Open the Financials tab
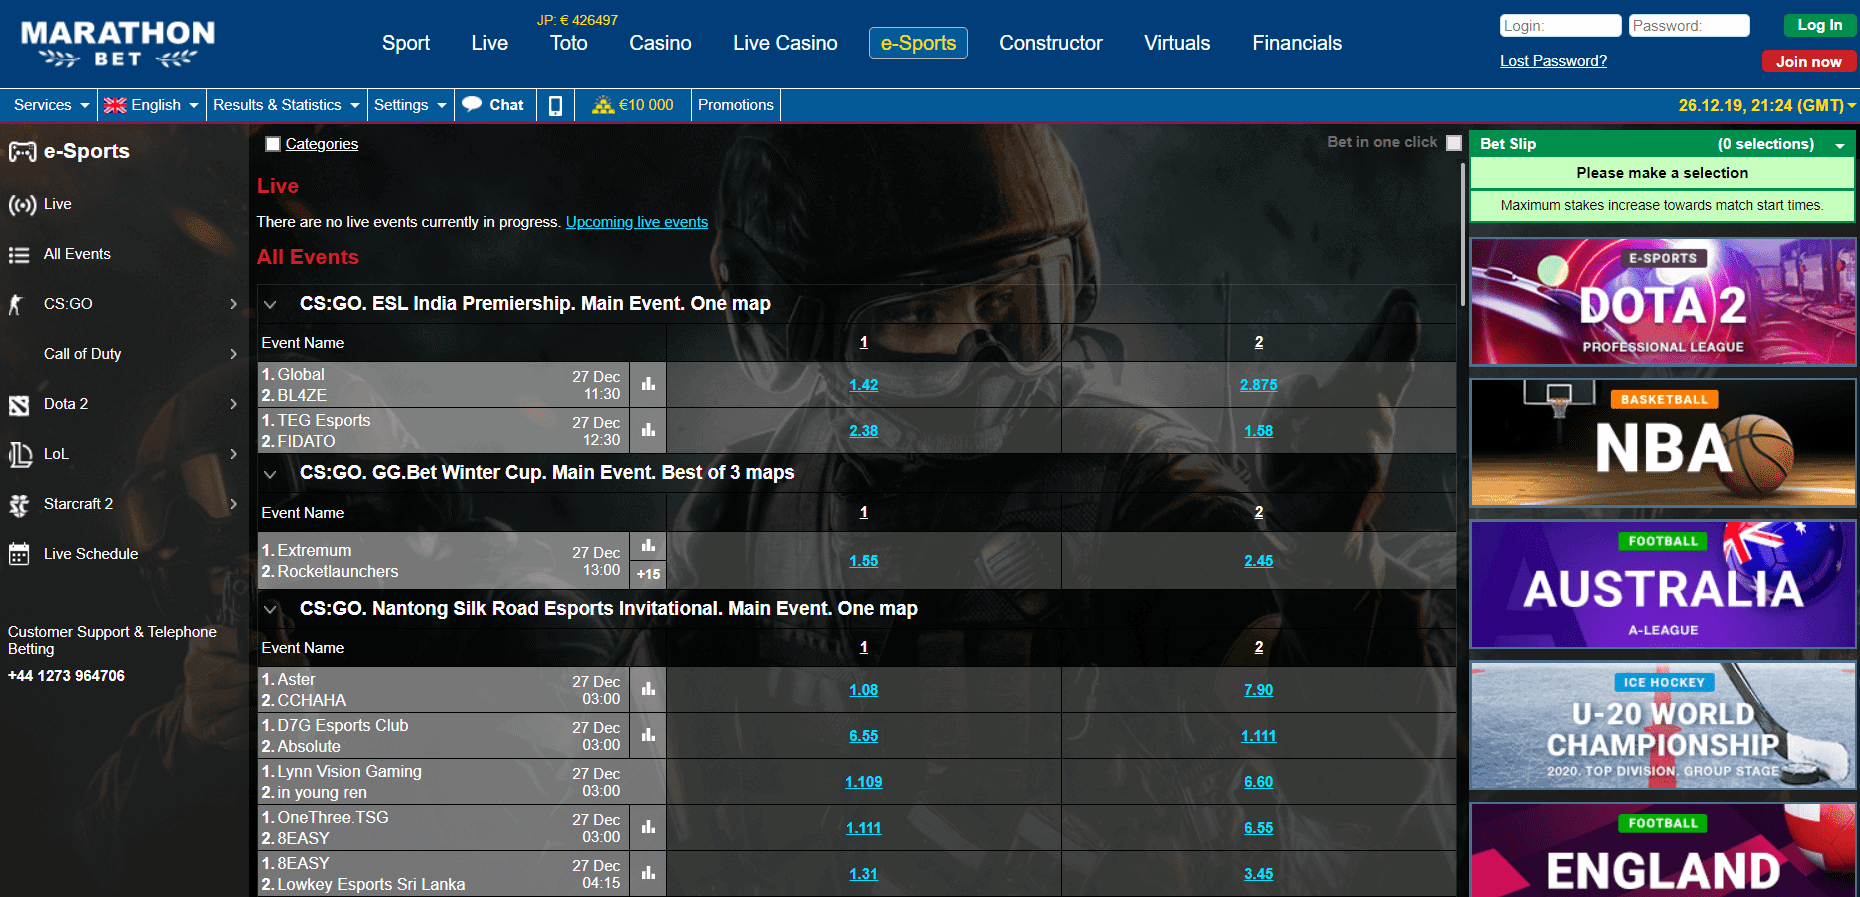Viewport: 1860px width, 897px height. tap(1297, 43)
